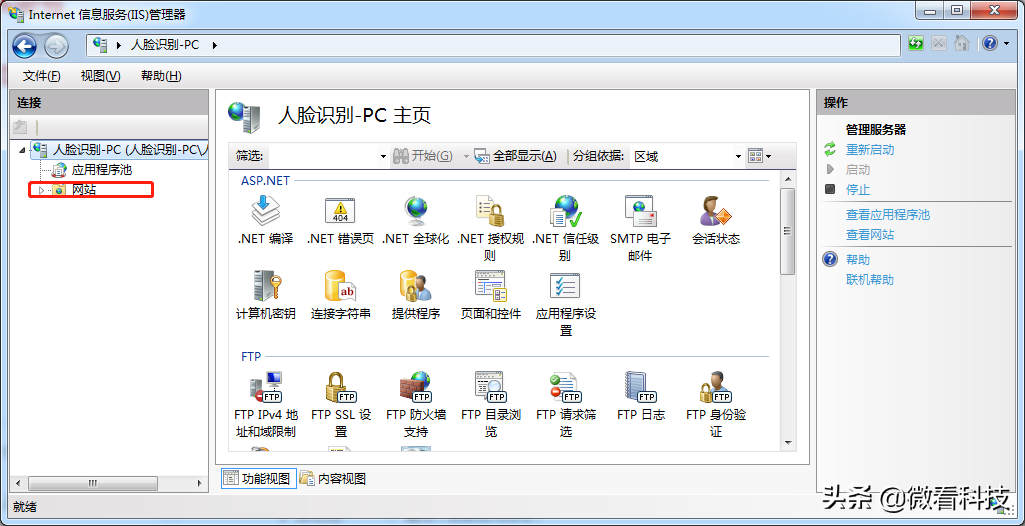The image size is (1025, 526).
Task: Click 查看应用程序池 link
Action: pos(888,214)
